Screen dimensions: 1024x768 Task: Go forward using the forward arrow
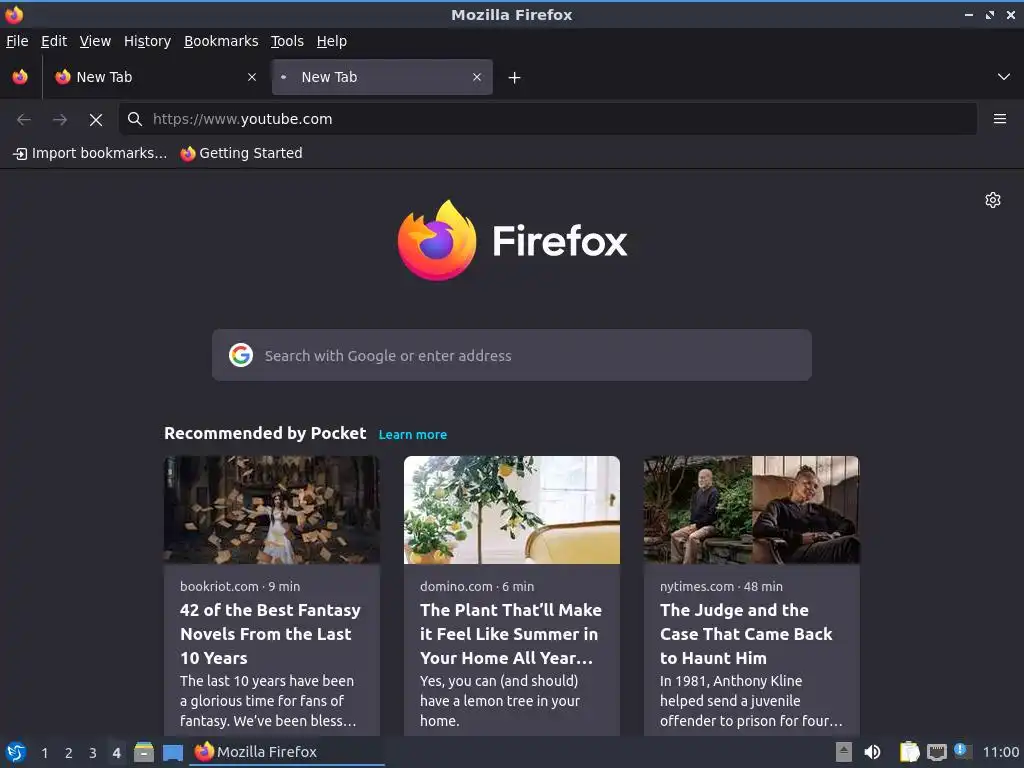pyautogui.click(x=60, y=120)
